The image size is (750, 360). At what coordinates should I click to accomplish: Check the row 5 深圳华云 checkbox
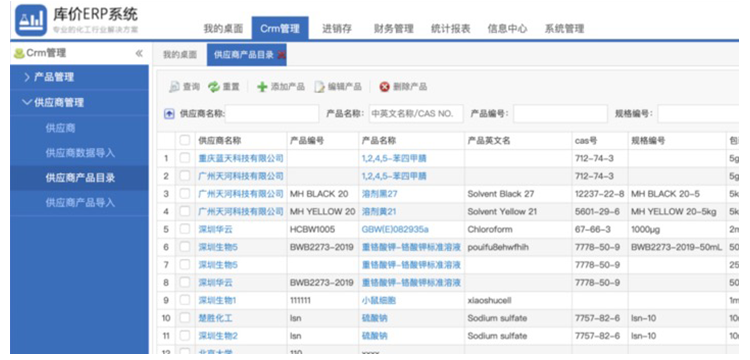(x=185, y=229)
